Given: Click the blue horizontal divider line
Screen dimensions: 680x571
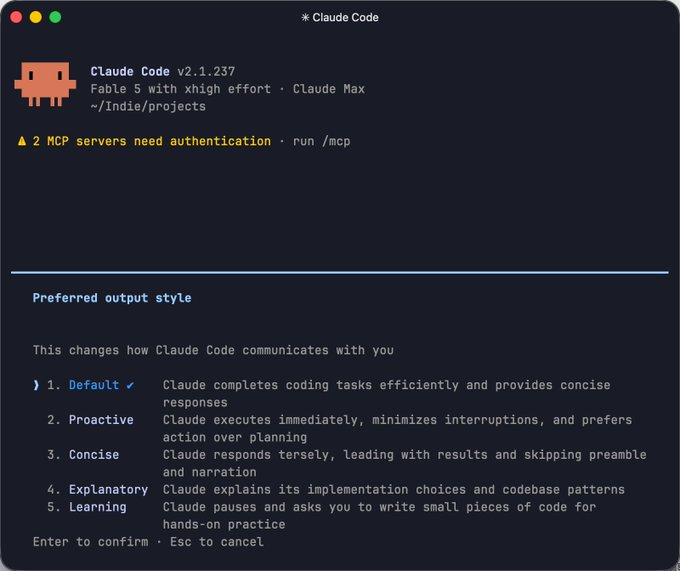Looking at the screenshot, I should click(x=340, y=273).
